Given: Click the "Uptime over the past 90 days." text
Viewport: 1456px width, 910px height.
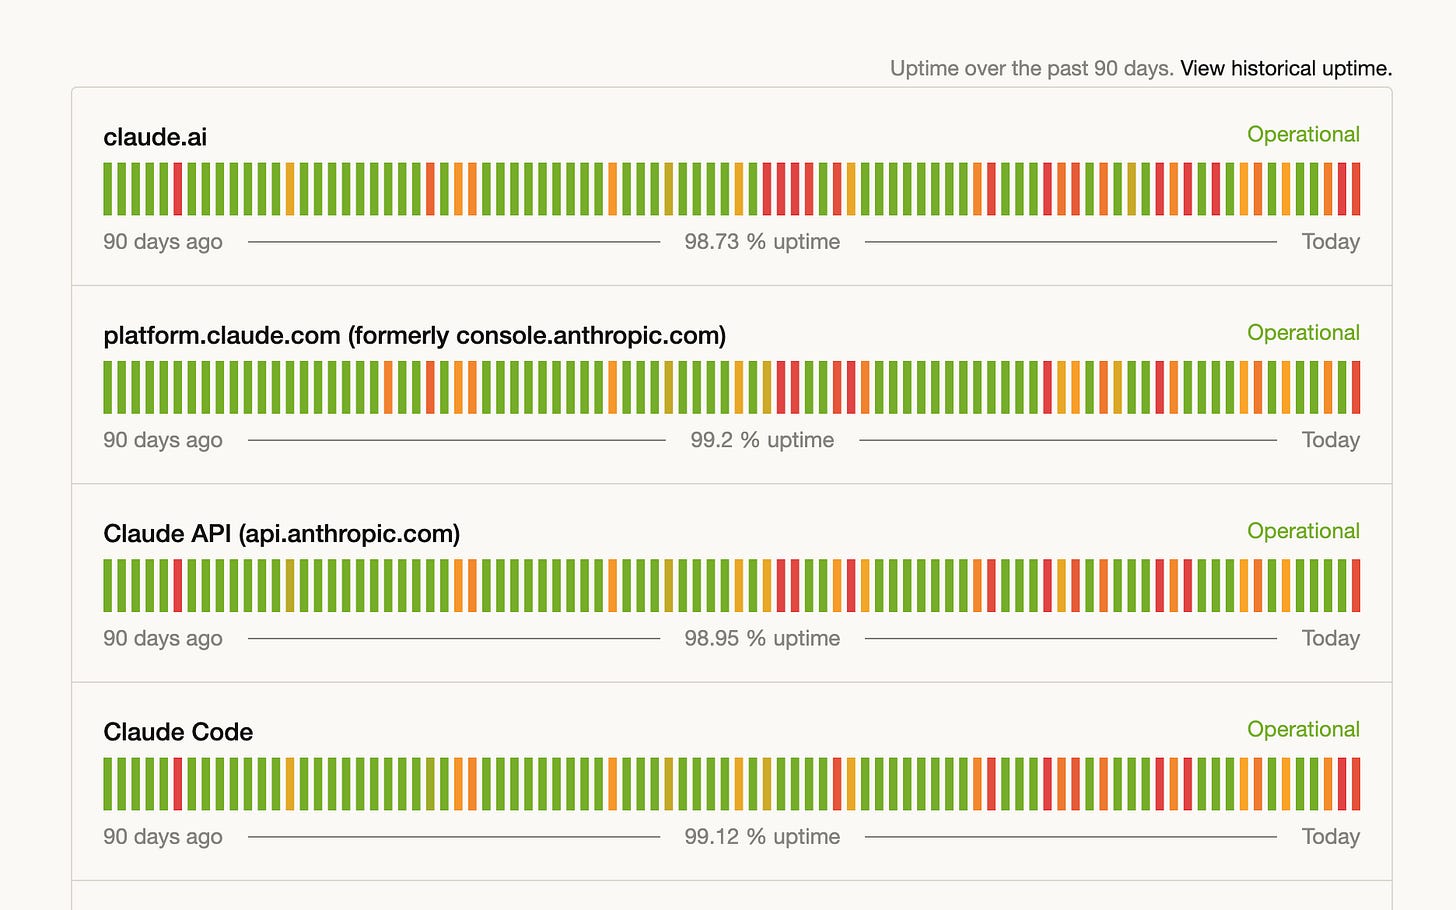Looking at the screenshot, I should pyautogui.click(x=1032, y=68).
